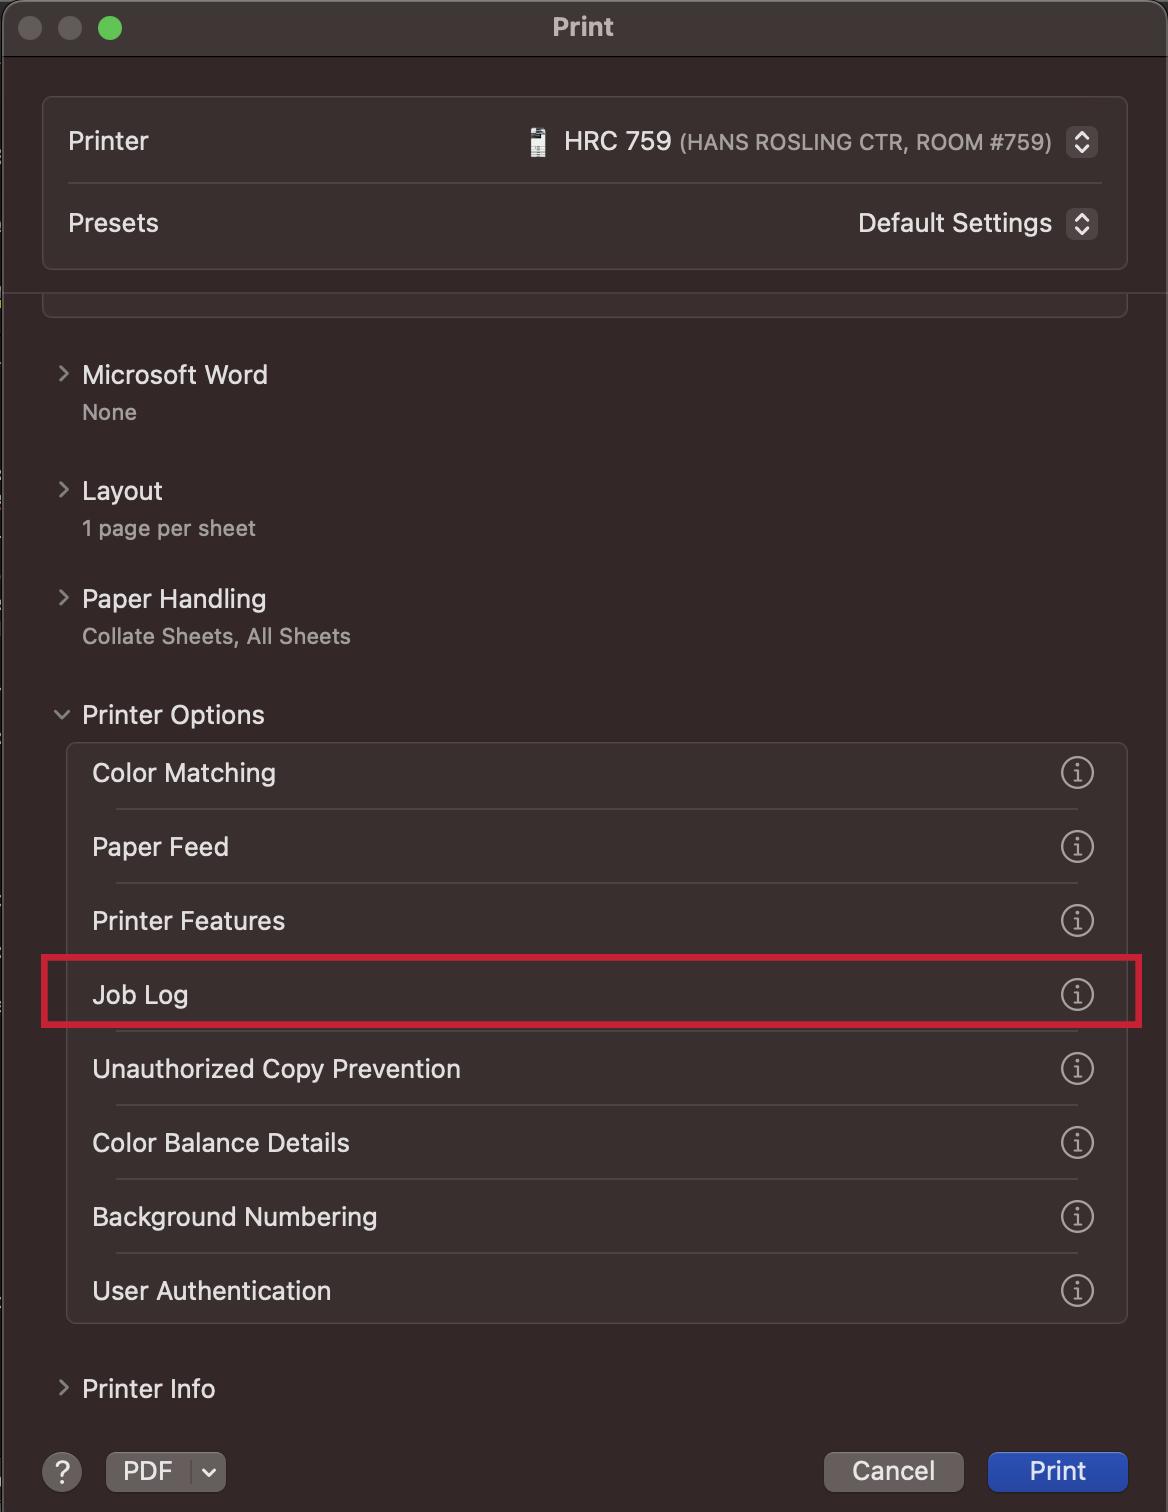
Task: Click the Job Log info icon
Action: (1077, 995)
